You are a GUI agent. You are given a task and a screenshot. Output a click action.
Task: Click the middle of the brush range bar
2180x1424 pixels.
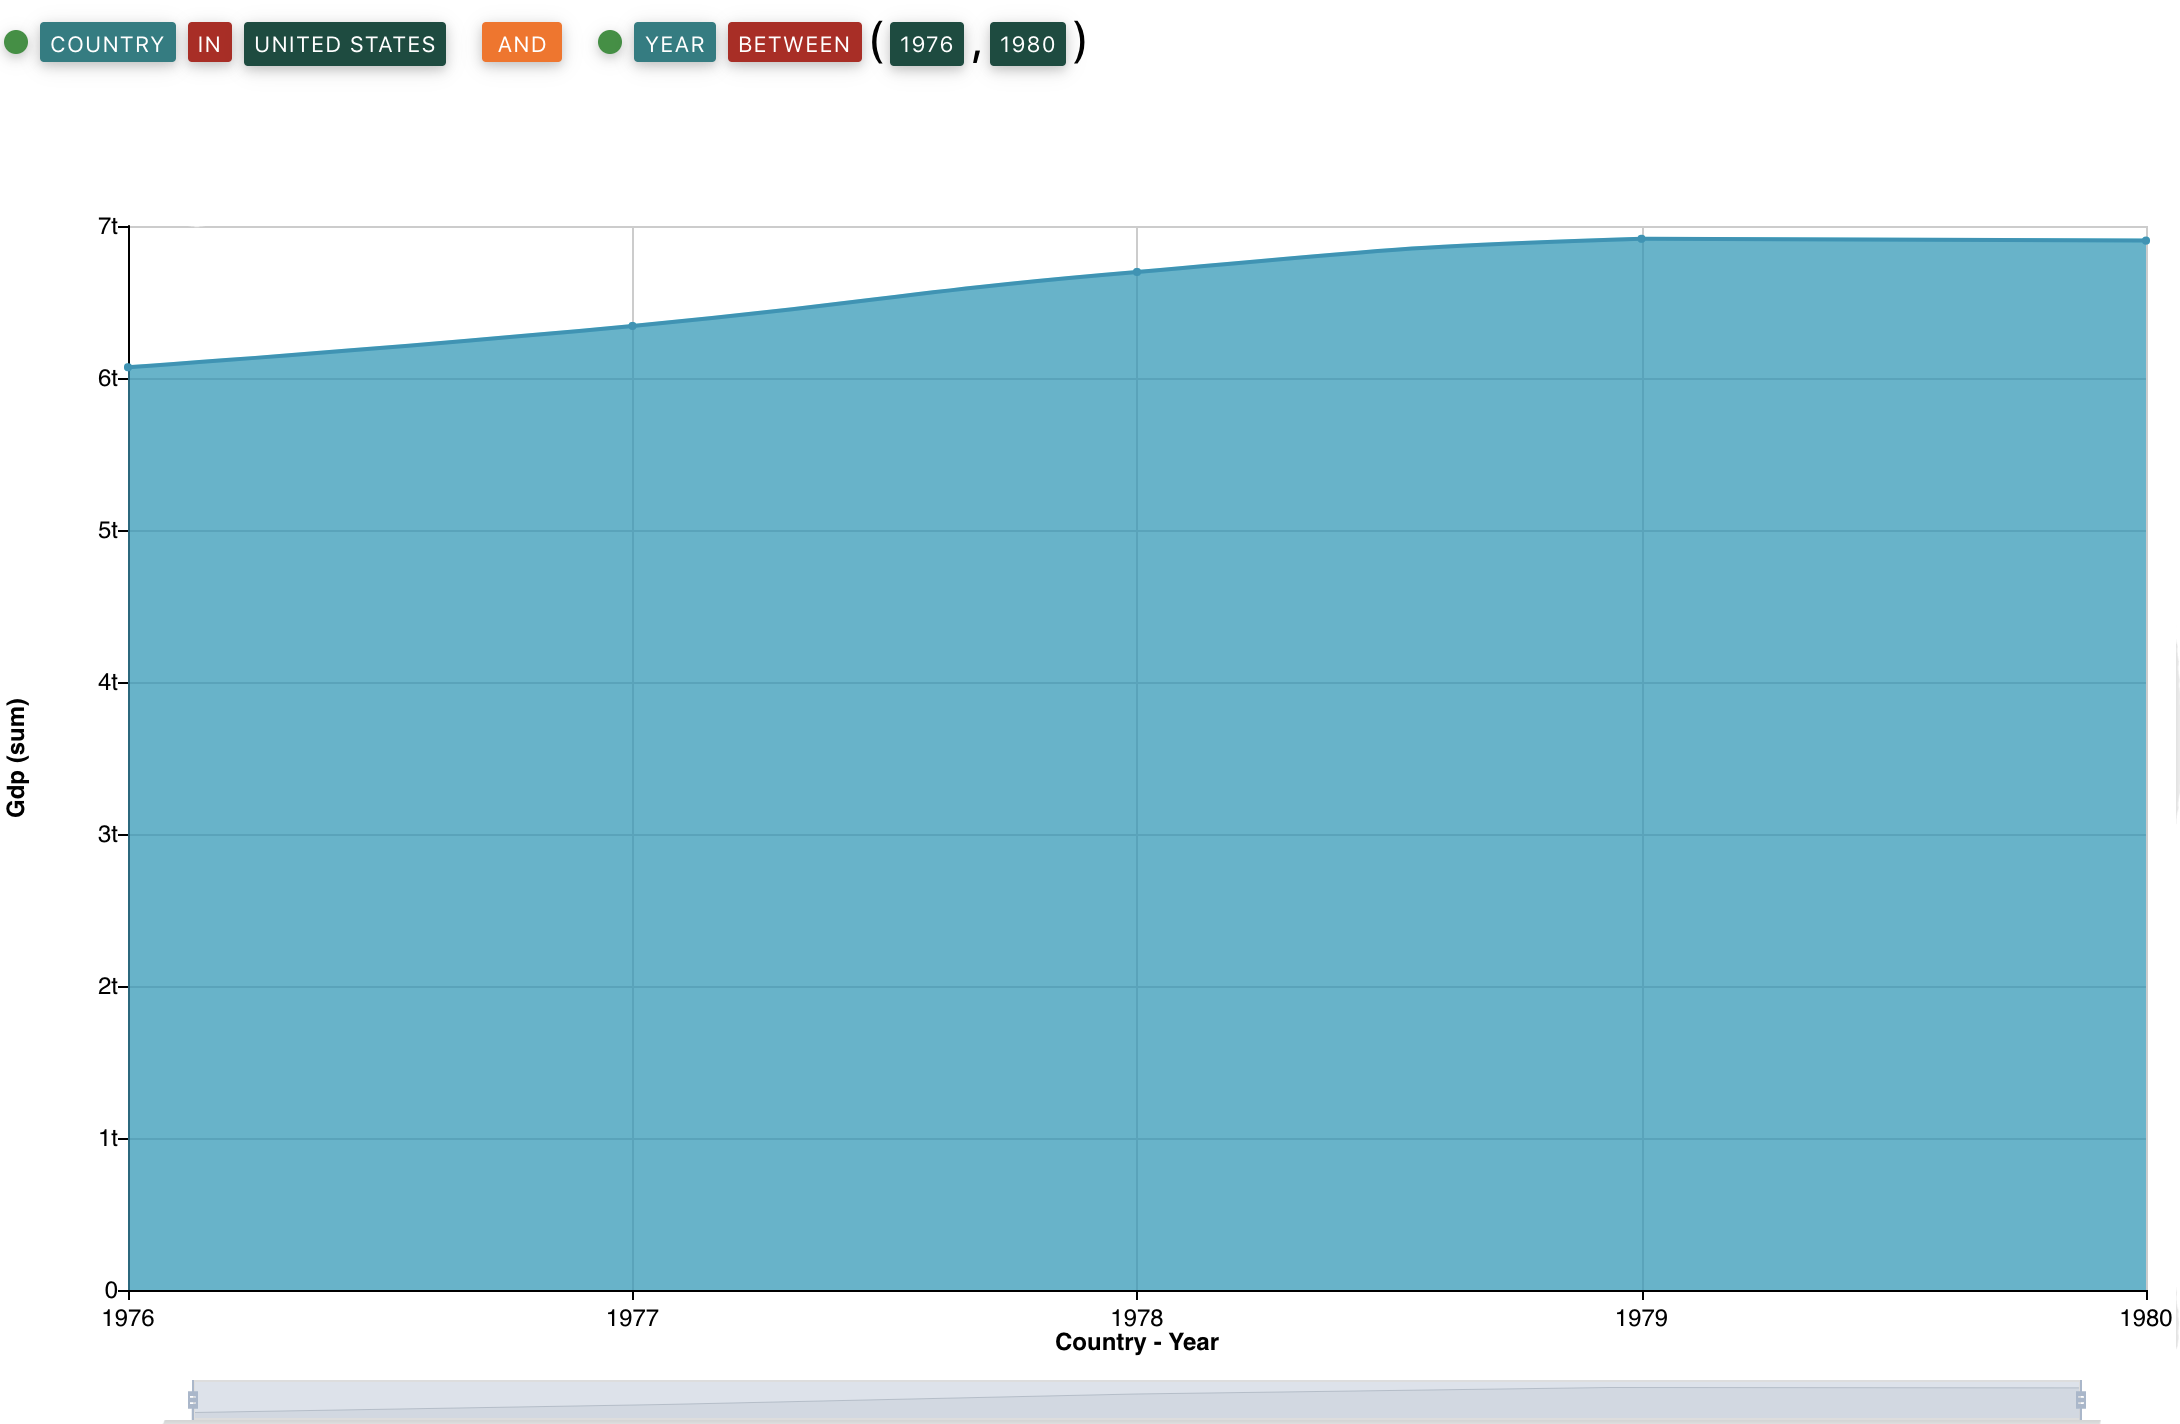click(x=1136, y=1399)
